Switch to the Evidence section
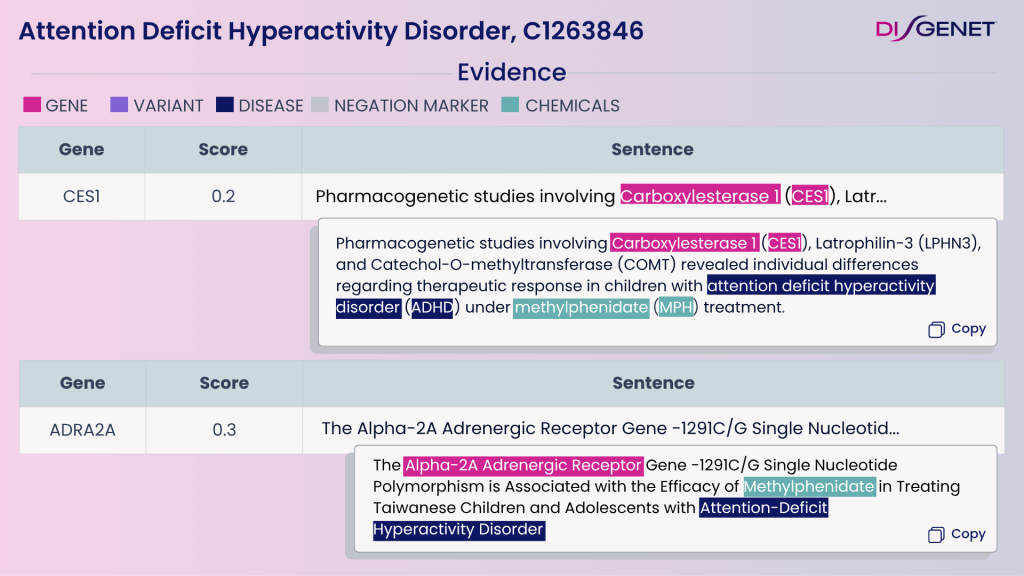Image resolution: width=1024 pixels, height=576 pixels. click(512, 72)
